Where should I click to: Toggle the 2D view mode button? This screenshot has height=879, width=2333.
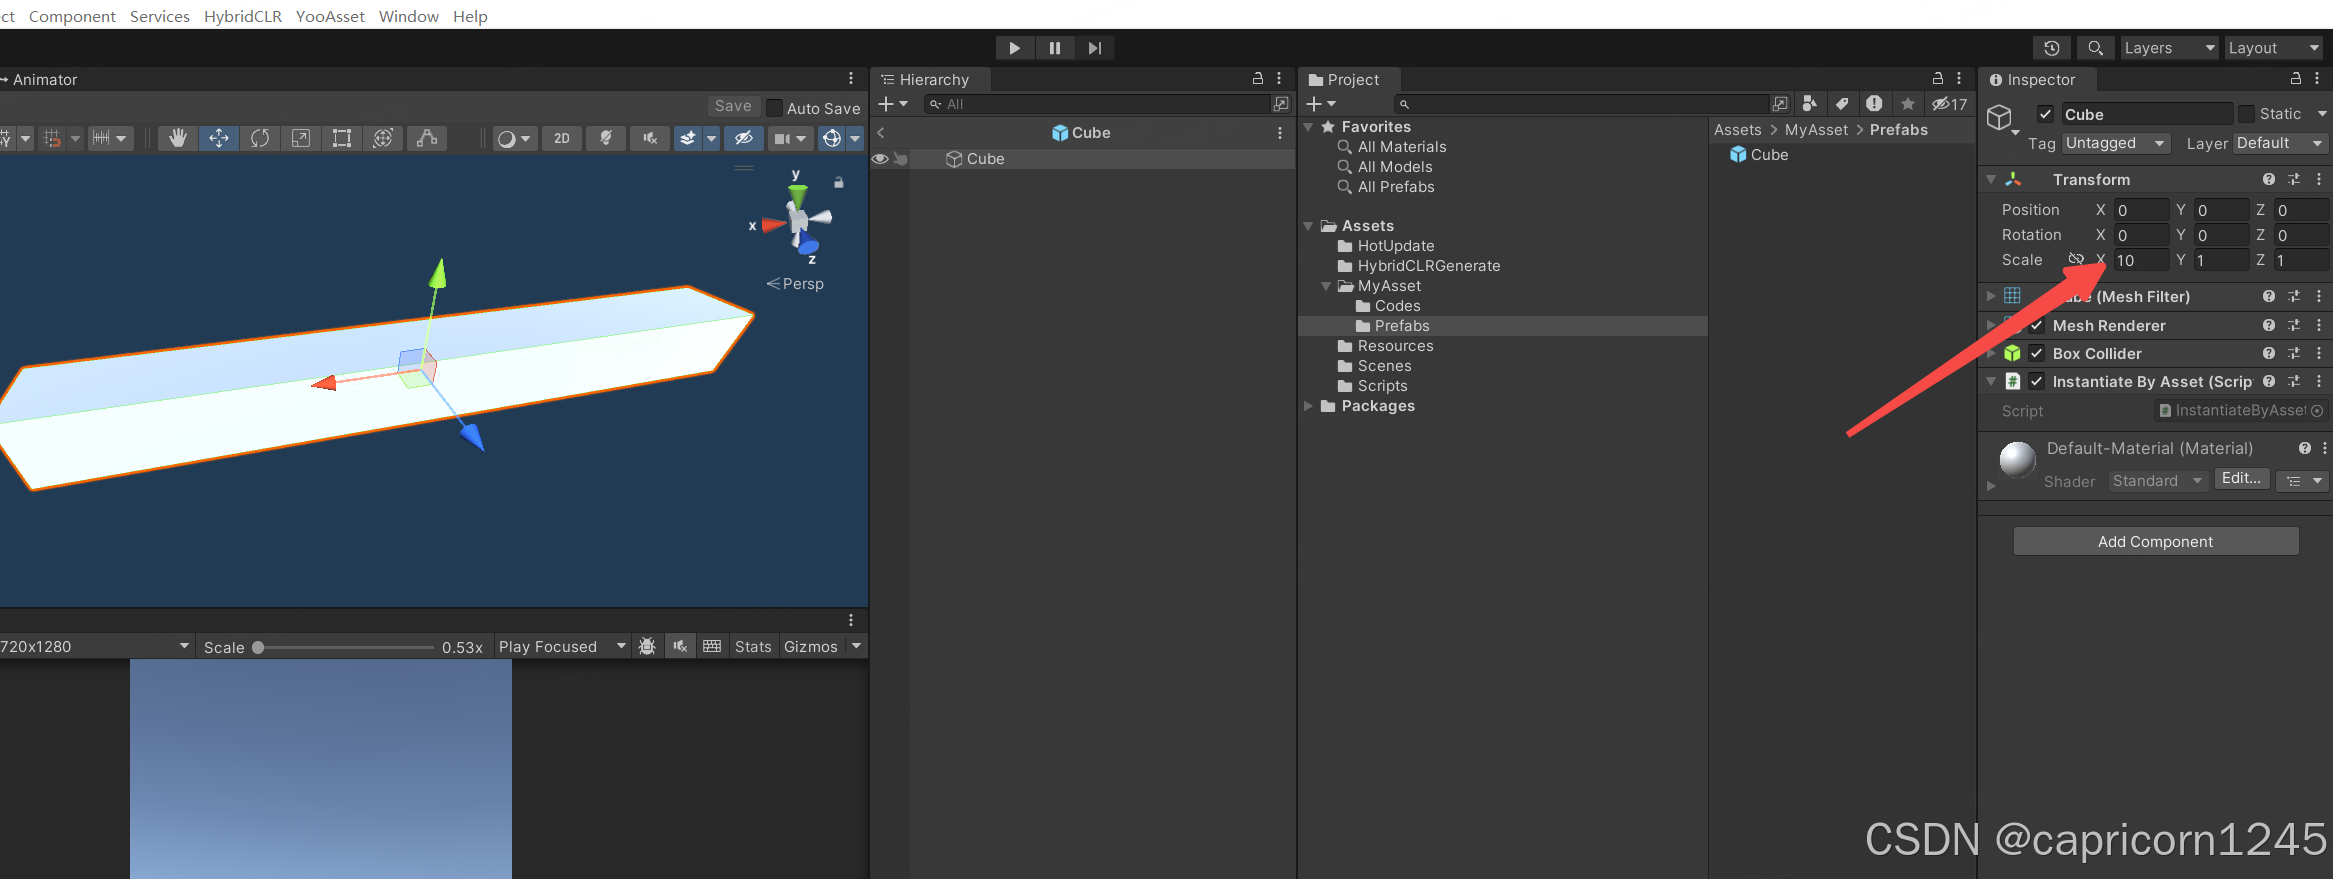pos(562,139)
